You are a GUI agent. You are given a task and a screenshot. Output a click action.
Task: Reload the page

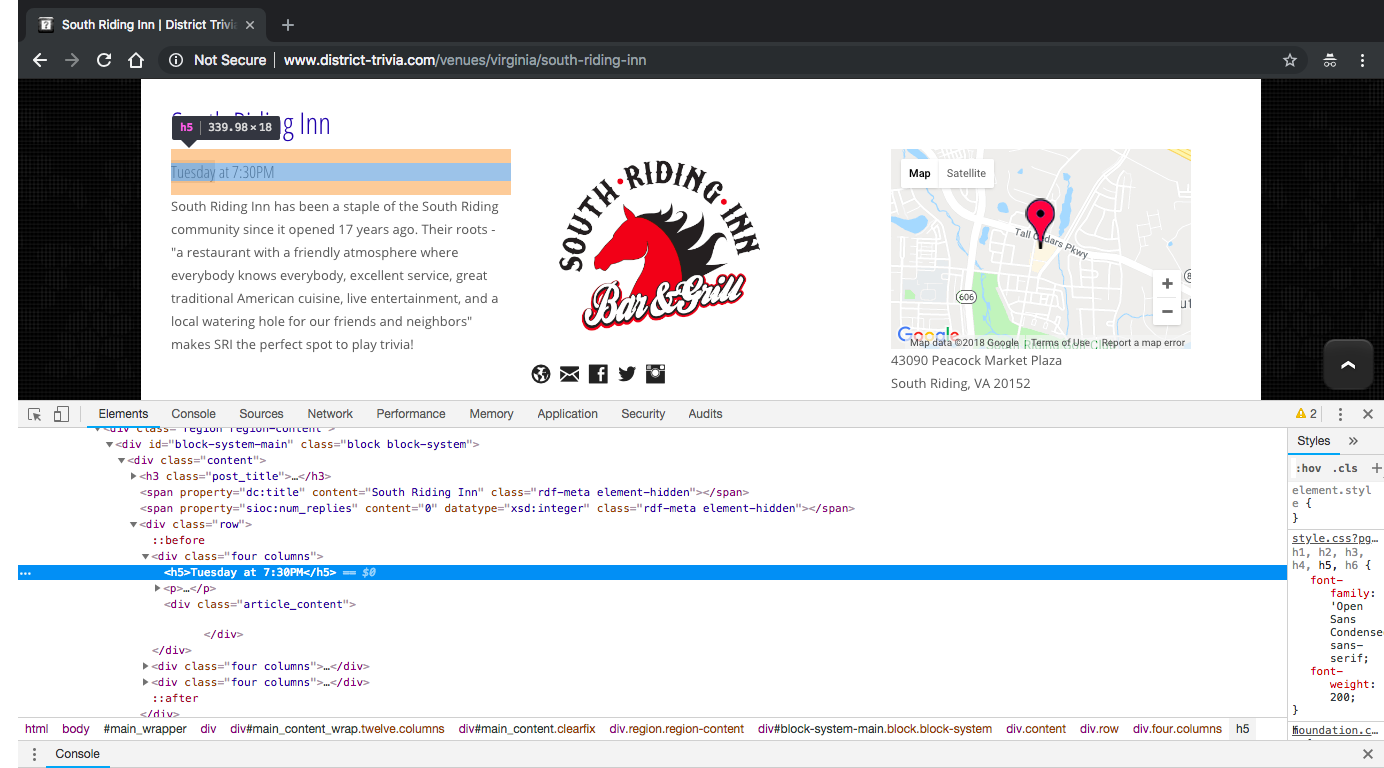[x=104, y=60]
